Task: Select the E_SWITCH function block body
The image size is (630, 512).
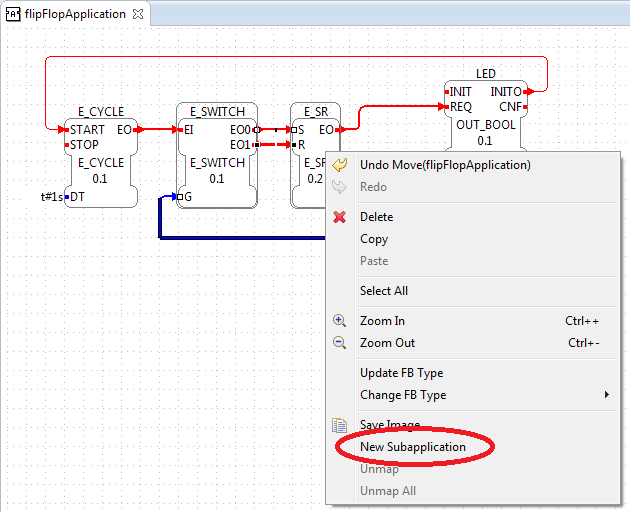Action: [x=217, y=171]
